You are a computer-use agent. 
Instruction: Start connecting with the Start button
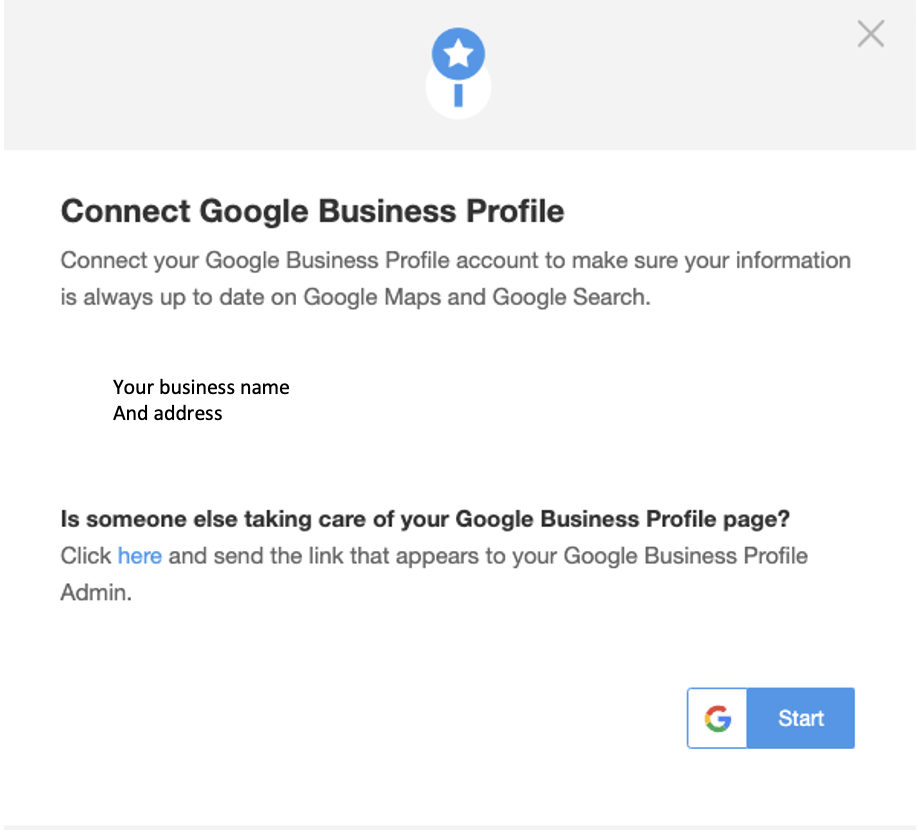800,718
